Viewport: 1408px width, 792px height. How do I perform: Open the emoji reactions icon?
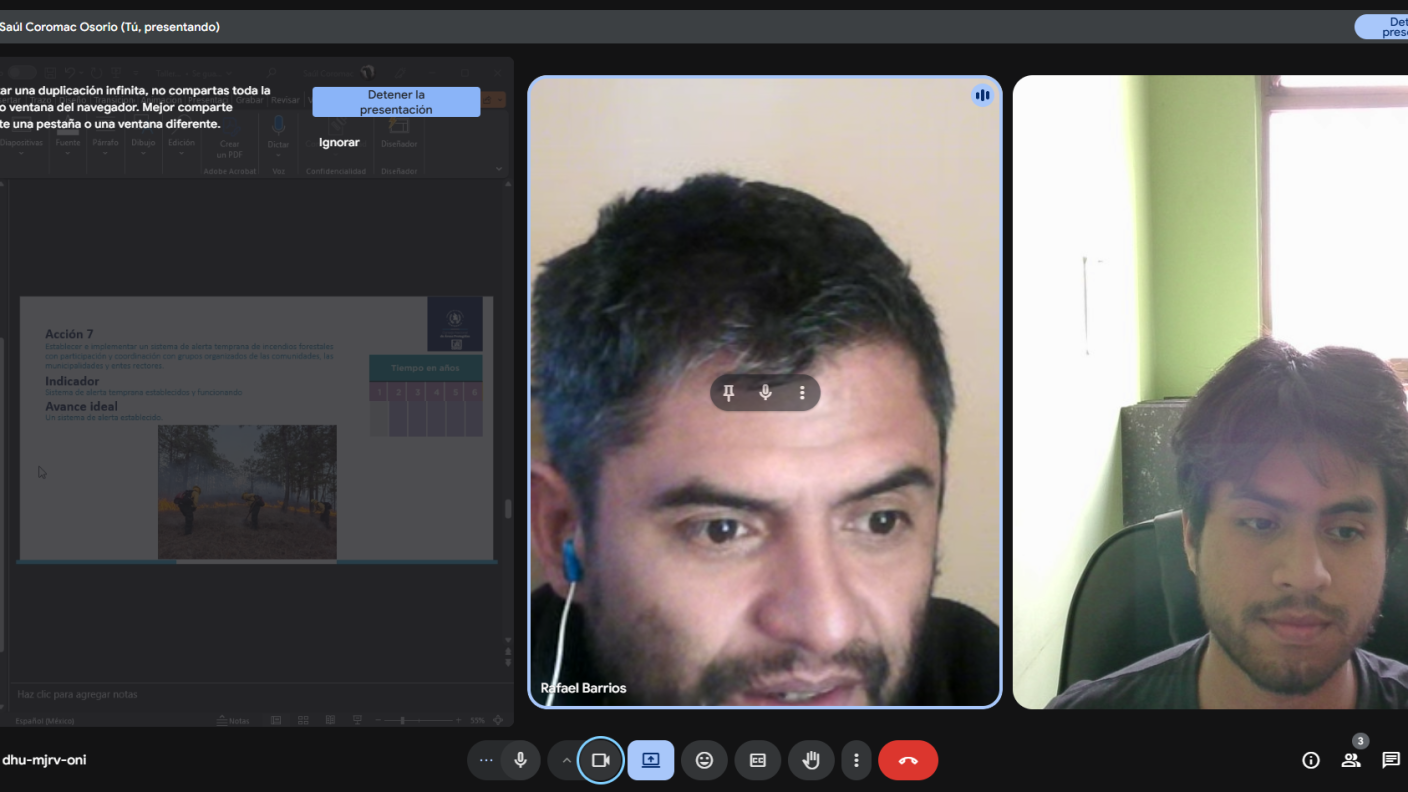click(704, 760)
